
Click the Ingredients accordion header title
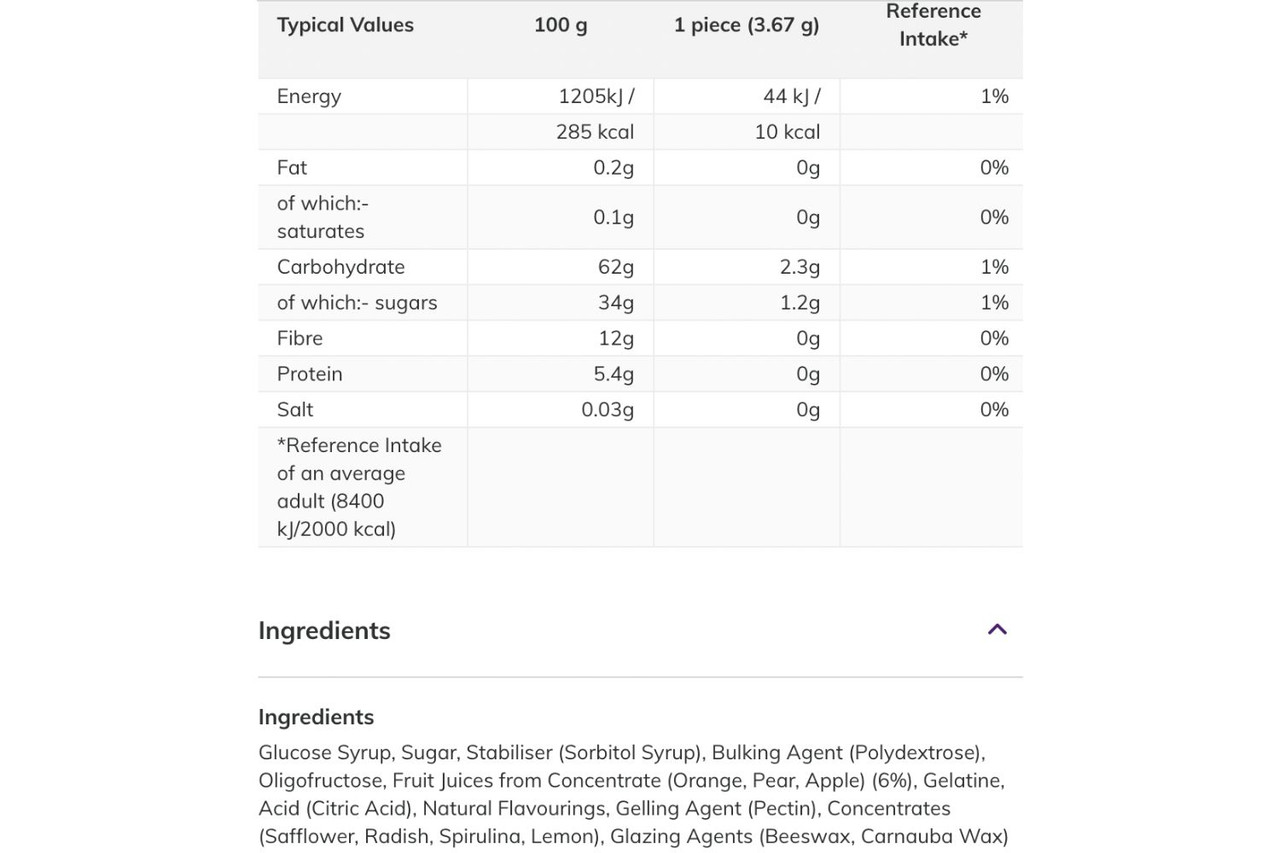(324, 631)
